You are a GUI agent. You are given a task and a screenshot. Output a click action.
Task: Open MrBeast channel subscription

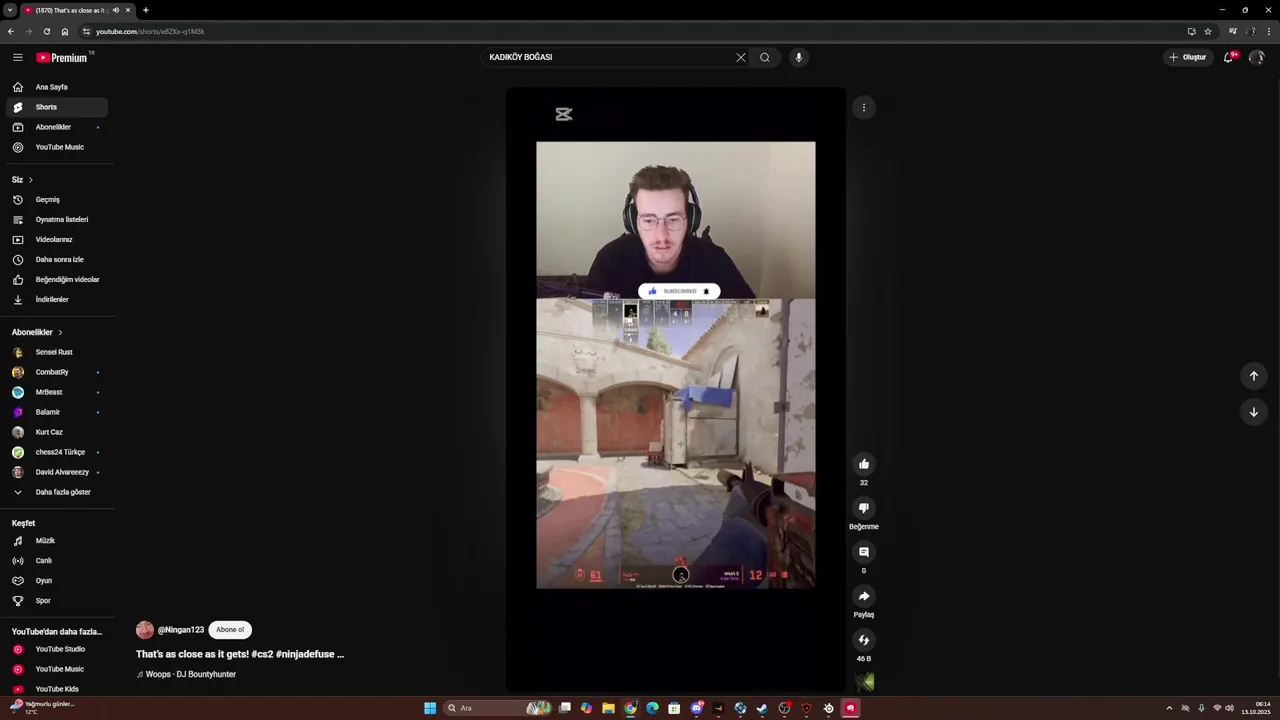pos(57,392)
